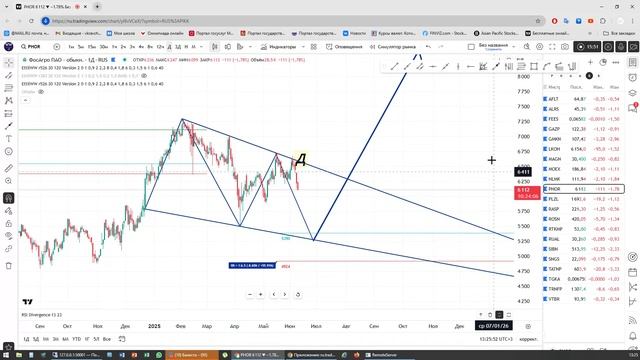Select the zoom-in tool
The height and width of the screenshot is (360, 640).
click(9, 181)
